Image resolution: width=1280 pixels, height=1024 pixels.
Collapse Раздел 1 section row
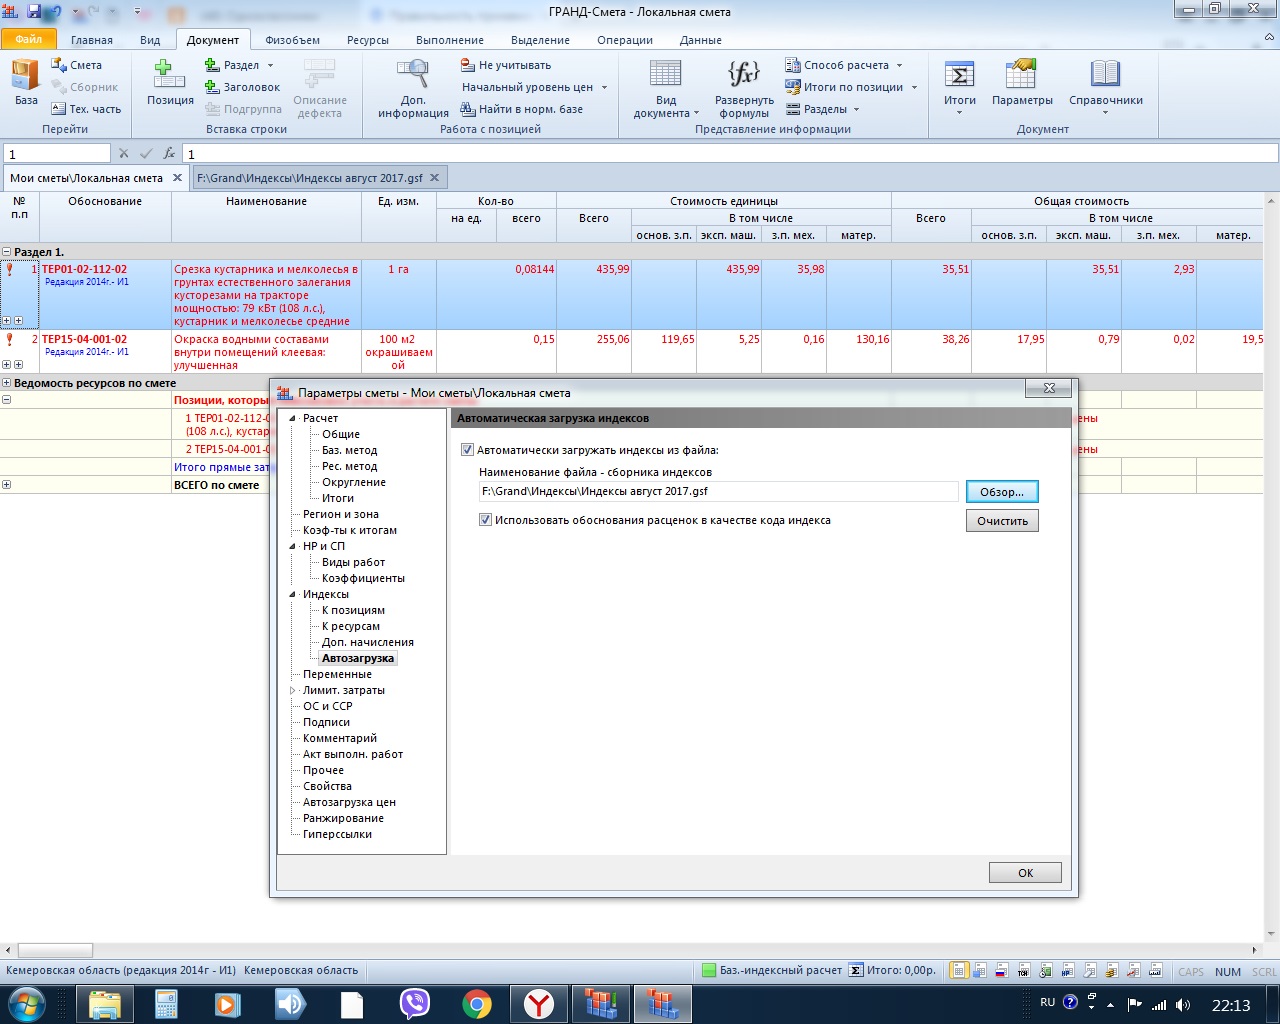coord(7,252)
